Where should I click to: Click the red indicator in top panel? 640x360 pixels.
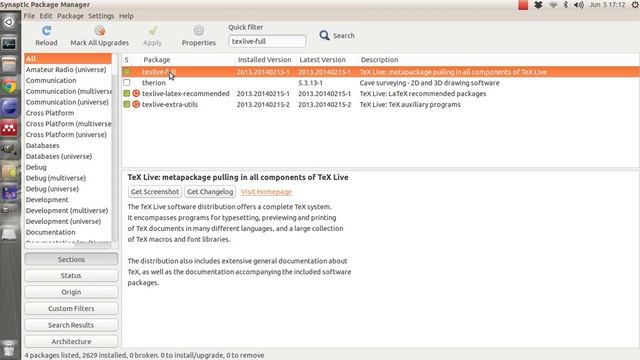[523, 5]
